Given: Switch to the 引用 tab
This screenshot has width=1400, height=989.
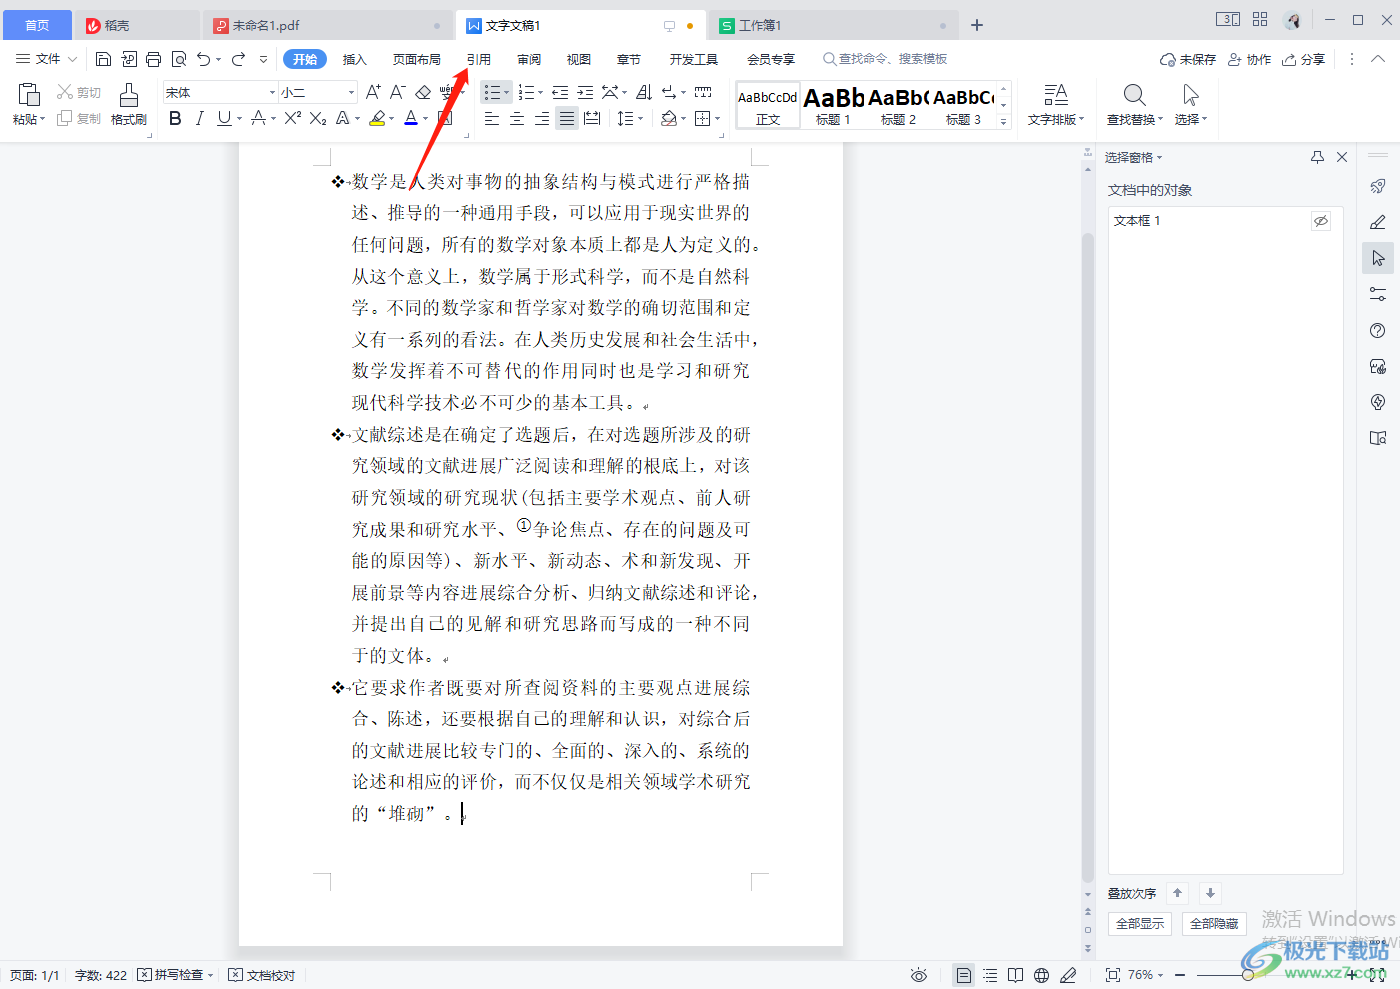Looking at the screenshot, I should pyautogui.click(x=479, y=59).
